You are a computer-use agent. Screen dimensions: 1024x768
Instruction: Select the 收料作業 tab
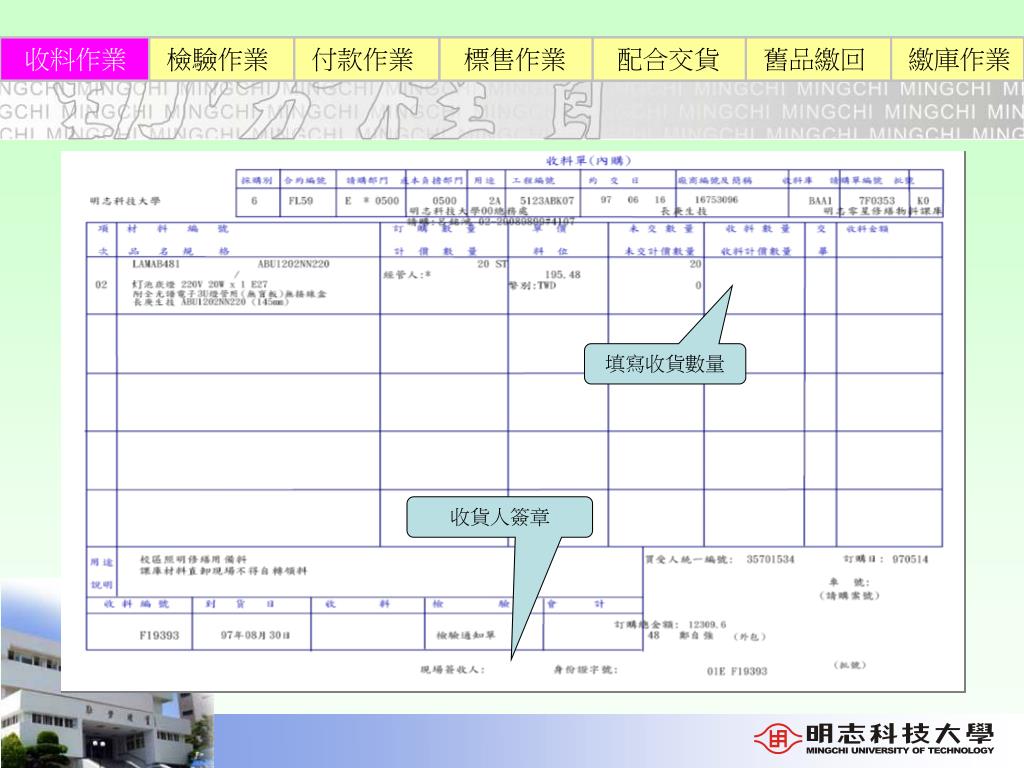pyautogui.click(x=74, y=59)
